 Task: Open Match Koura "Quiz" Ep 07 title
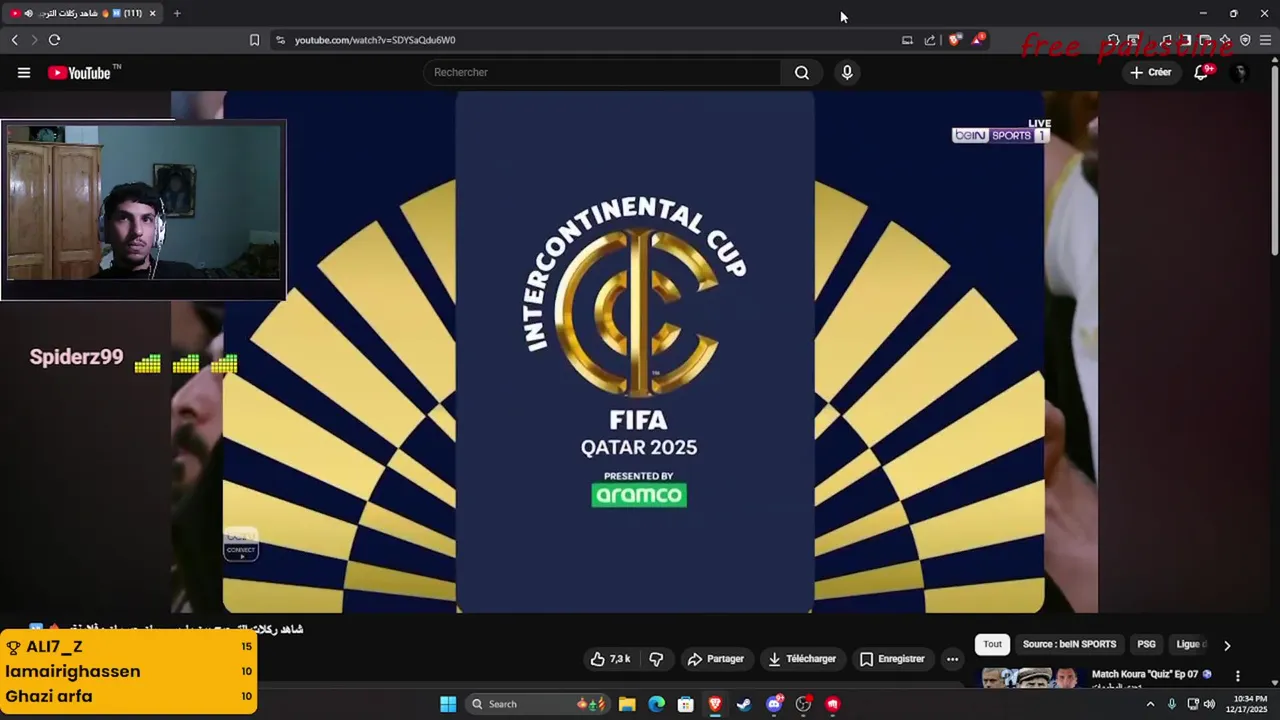tap(1151, 674)
